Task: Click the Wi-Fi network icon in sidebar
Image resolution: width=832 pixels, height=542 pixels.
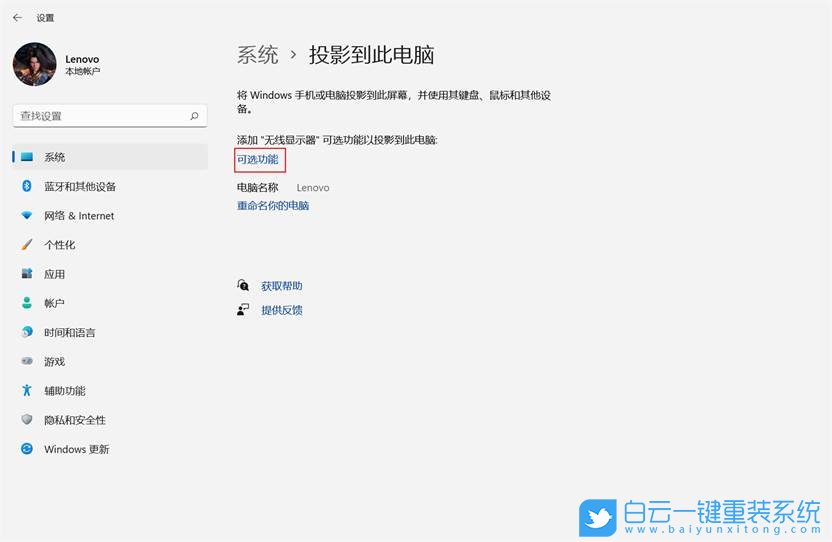Action: pos(27,216)
